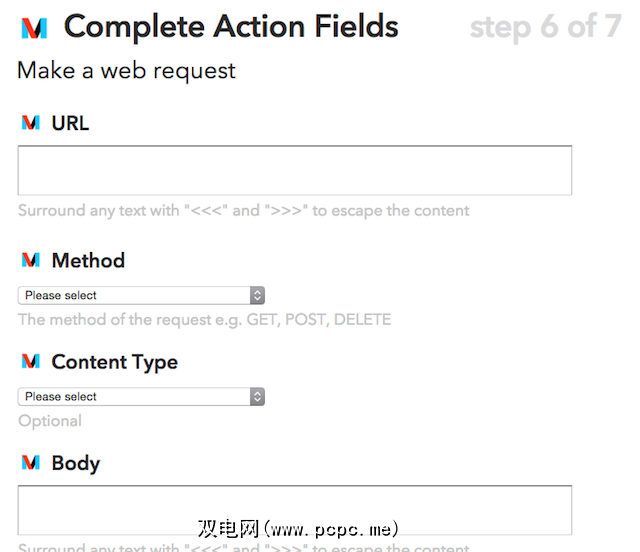Click the Content Type field label
640x552 pixels.
(114, 361)
